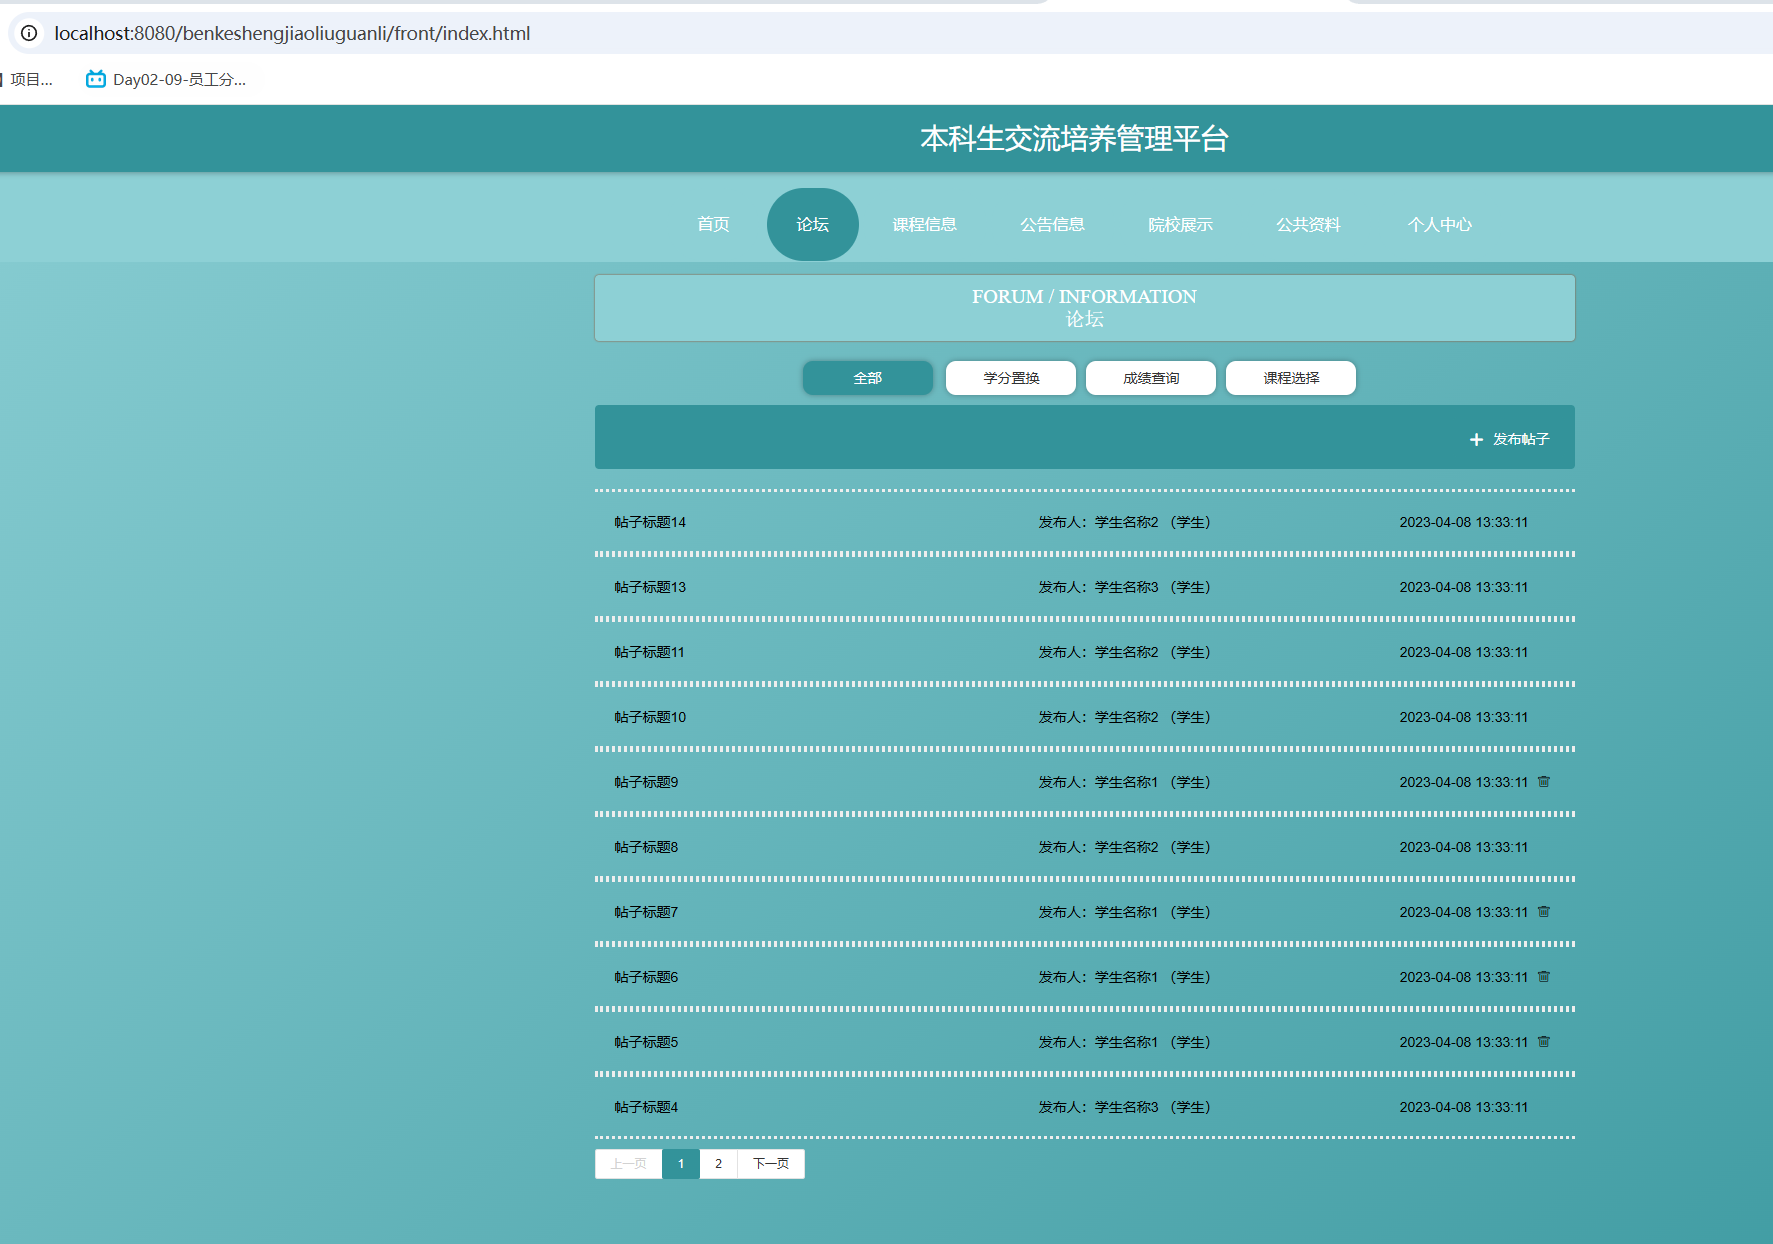The height and width of the screenshot is (1244, 1773).
Task: Switch to 院校展示 page
Action: 1180,224
